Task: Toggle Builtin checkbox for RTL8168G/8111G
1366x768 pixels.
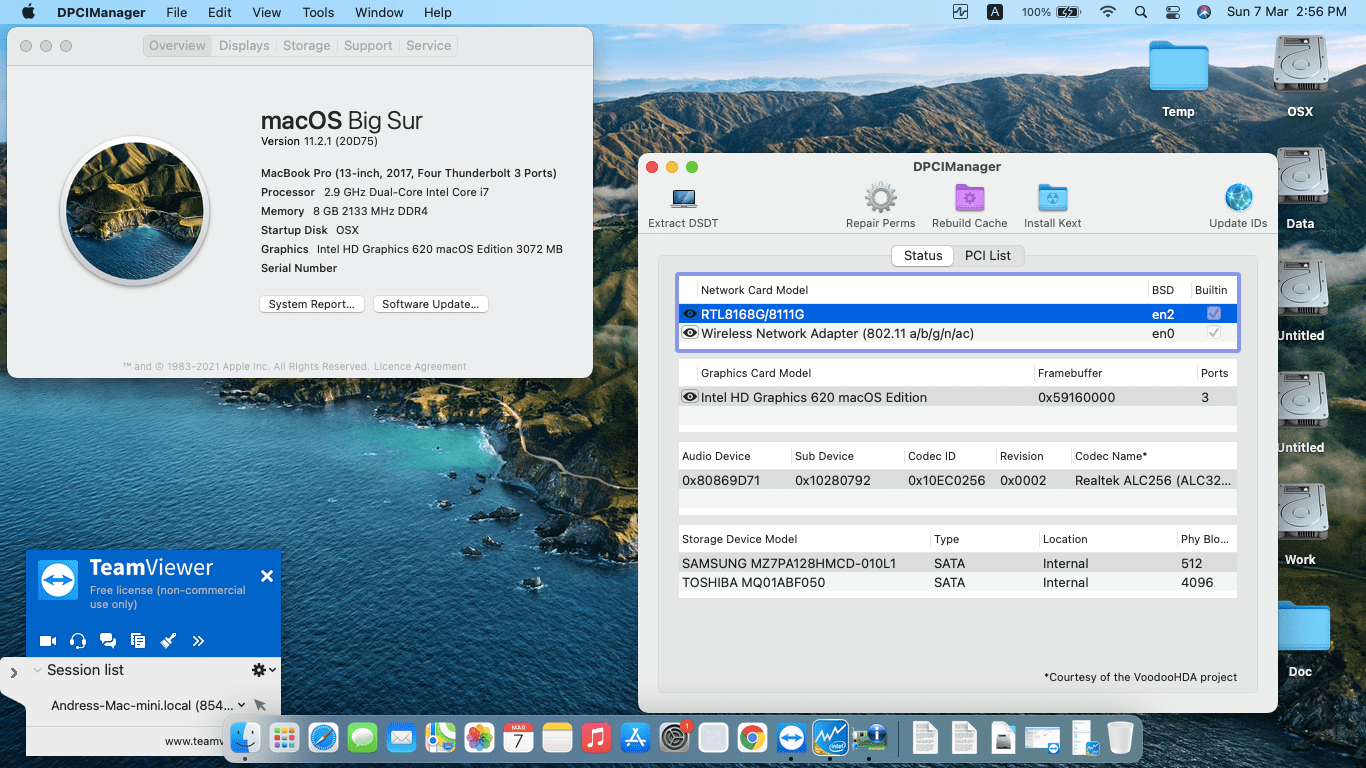Action: [1214, 314]
